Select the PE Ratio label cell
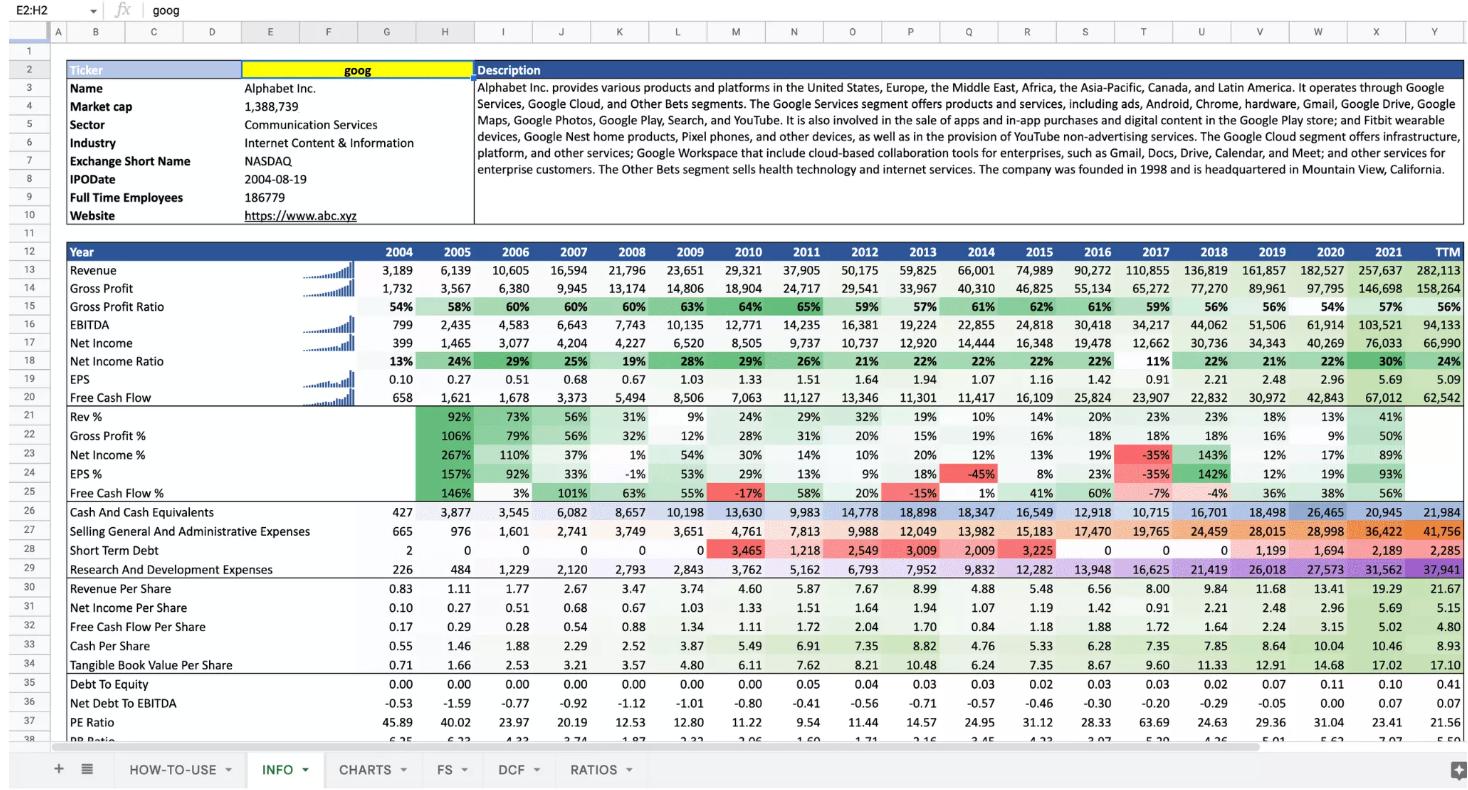The height and width of the screenshot is (790, 1468). pos(93,722)
